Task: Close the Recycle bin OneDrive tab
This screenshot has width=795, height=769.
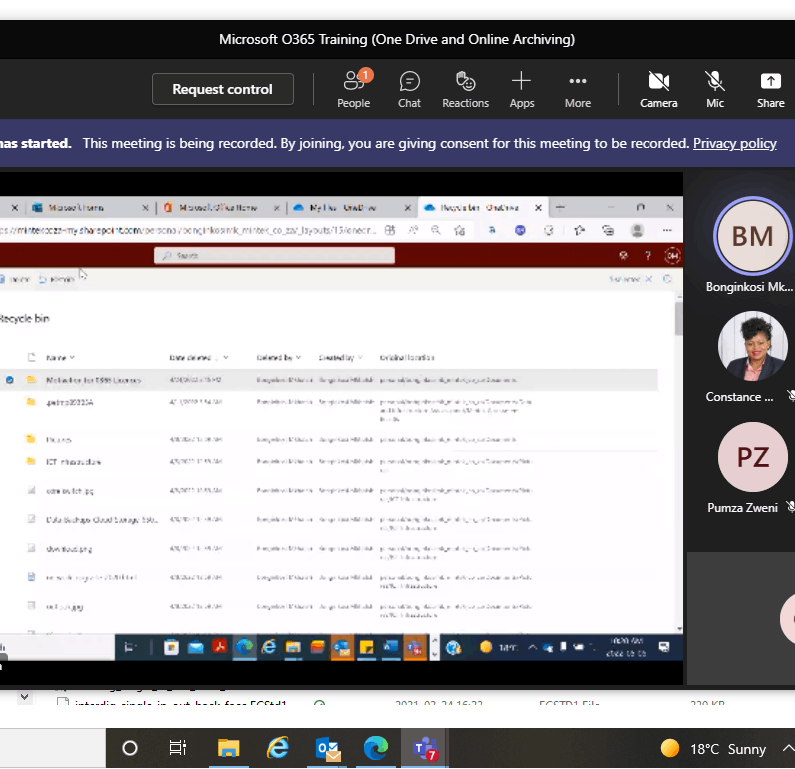Action: pyautogui.click(x=538, y=207)
